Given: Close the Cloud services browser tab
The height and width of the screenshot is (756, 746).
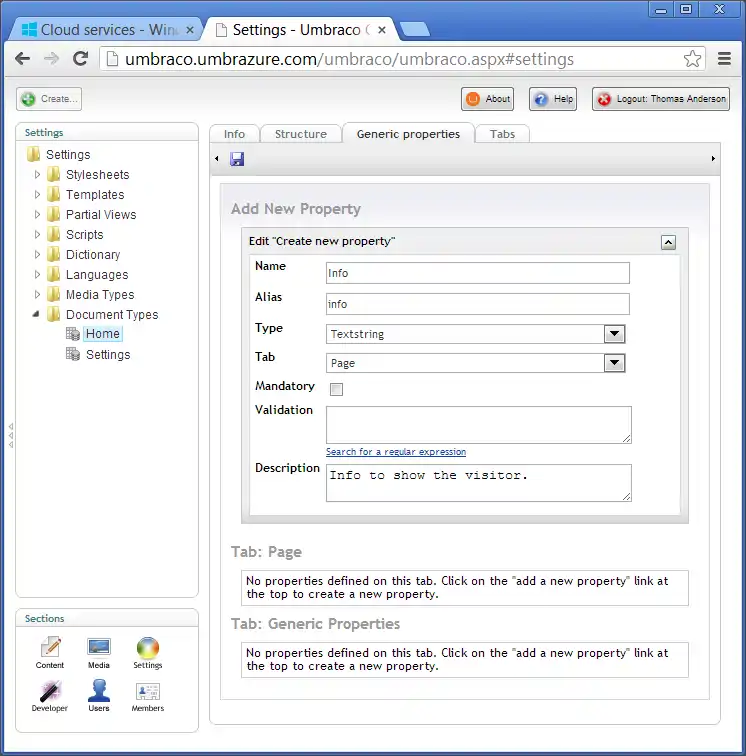Looking at the screenshot, I should coord(190,30).
